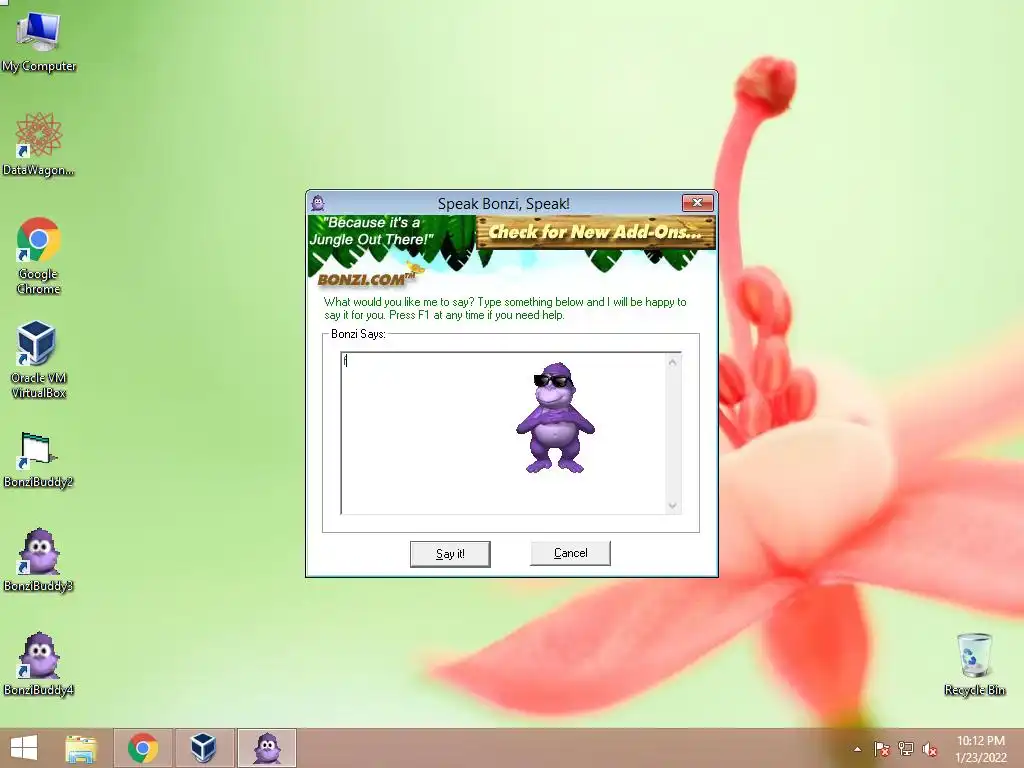The image size is (1024, 768).
Task: Open the My Computer desktop icon
Action: [39, 40]
